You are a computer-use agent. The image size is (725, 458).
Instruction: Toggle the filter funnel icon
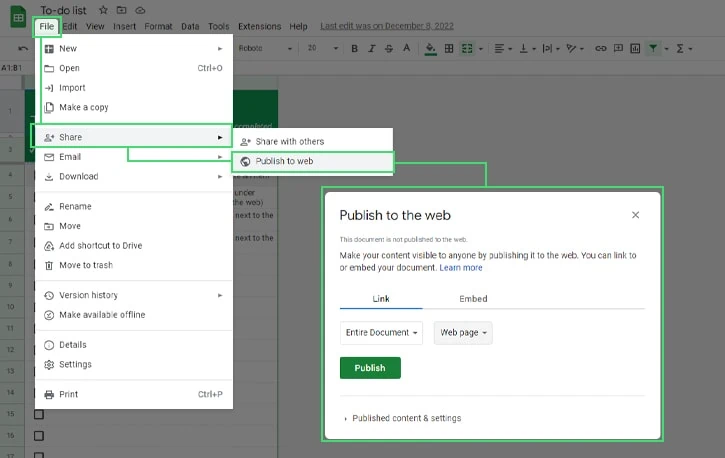tap(653, 48)
